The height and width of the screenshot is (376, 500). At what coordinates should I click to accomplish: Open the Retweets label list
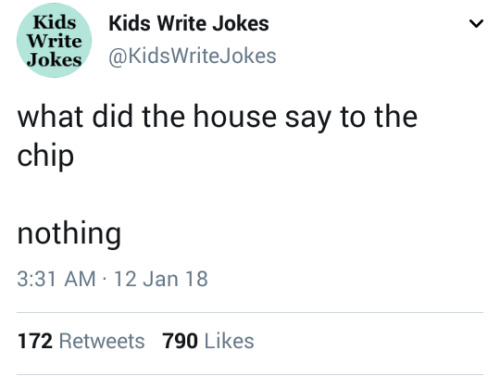pos(102,341)
